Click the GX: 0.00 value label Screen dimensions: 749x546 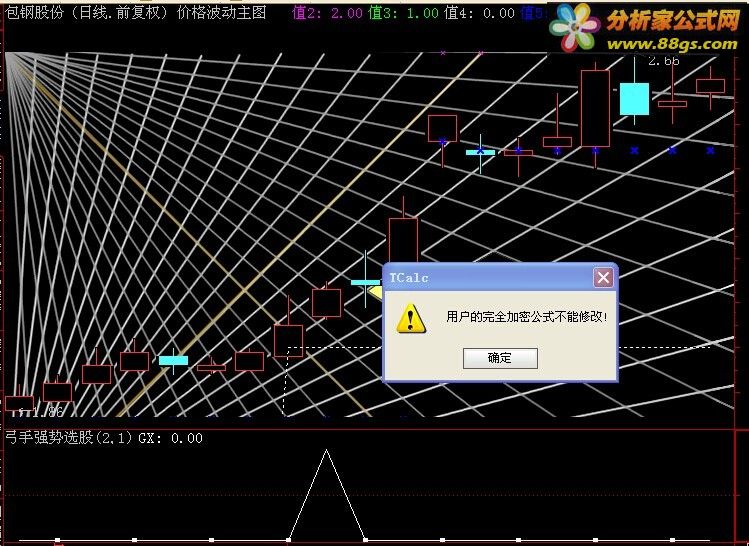tap(171, 438)
